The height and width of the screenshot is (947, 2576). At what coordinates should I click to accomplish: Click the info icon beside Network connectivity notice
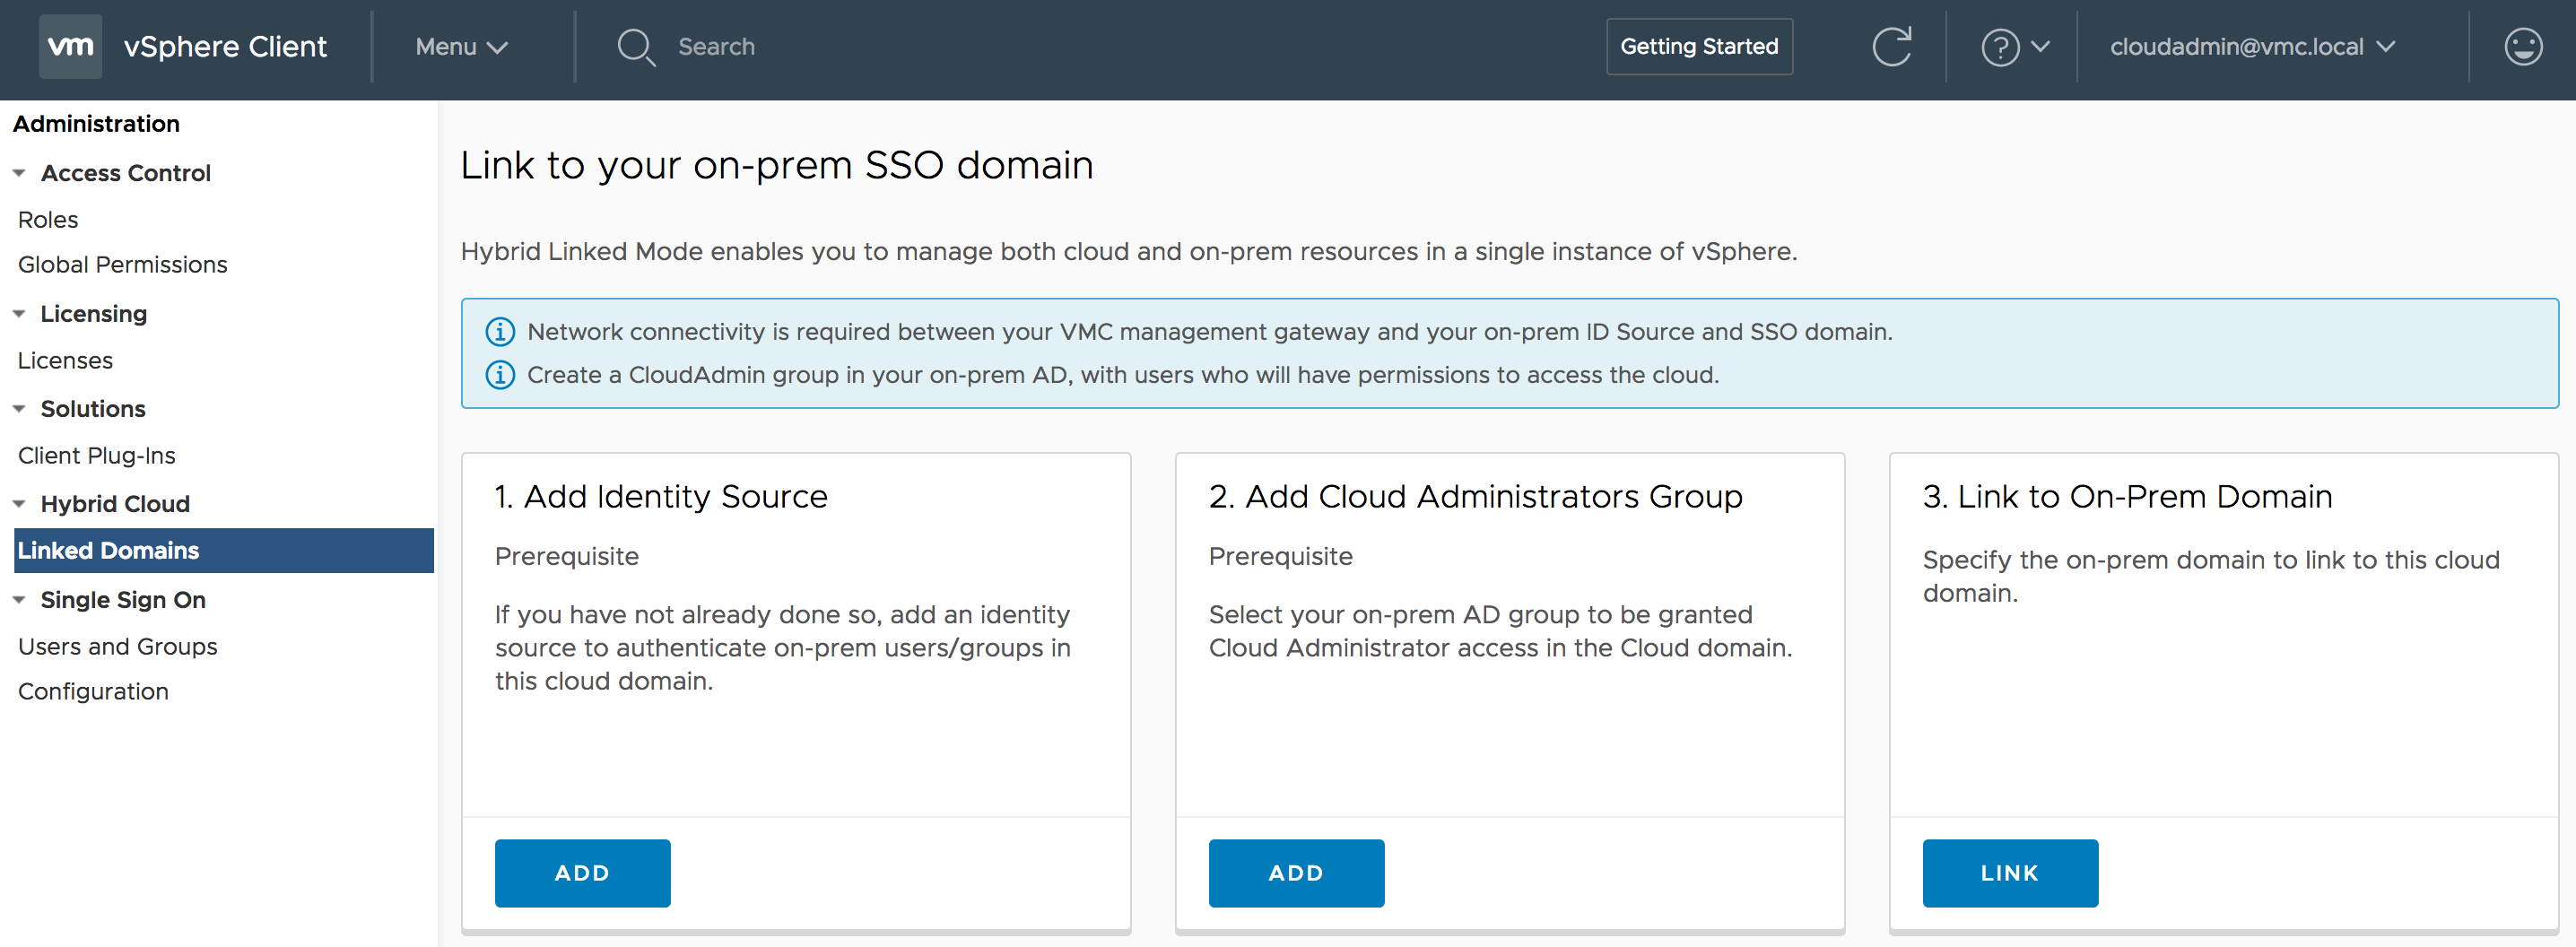click(500, 332)
